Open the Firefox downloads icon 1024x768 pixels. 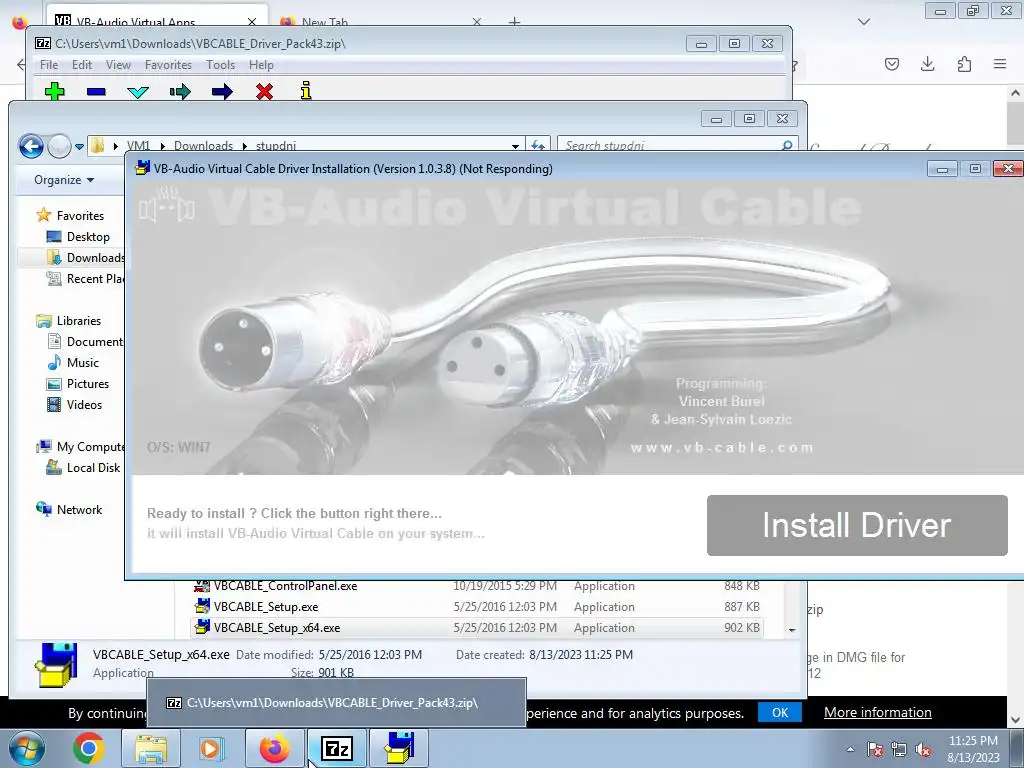[x=927, y=64]
